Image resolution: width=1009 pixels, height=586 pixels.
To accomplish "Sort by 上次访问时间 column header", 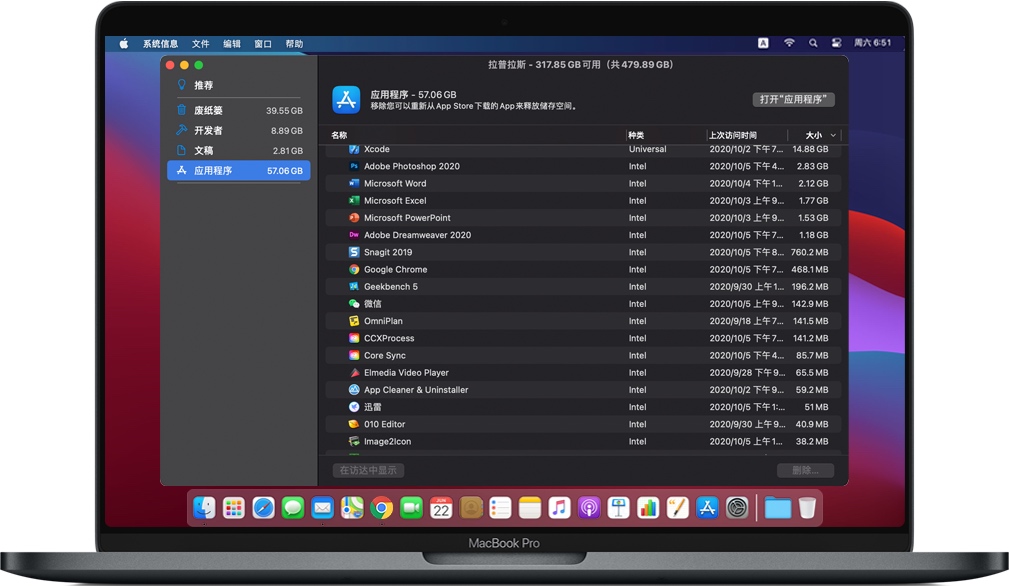I will 733,135.
